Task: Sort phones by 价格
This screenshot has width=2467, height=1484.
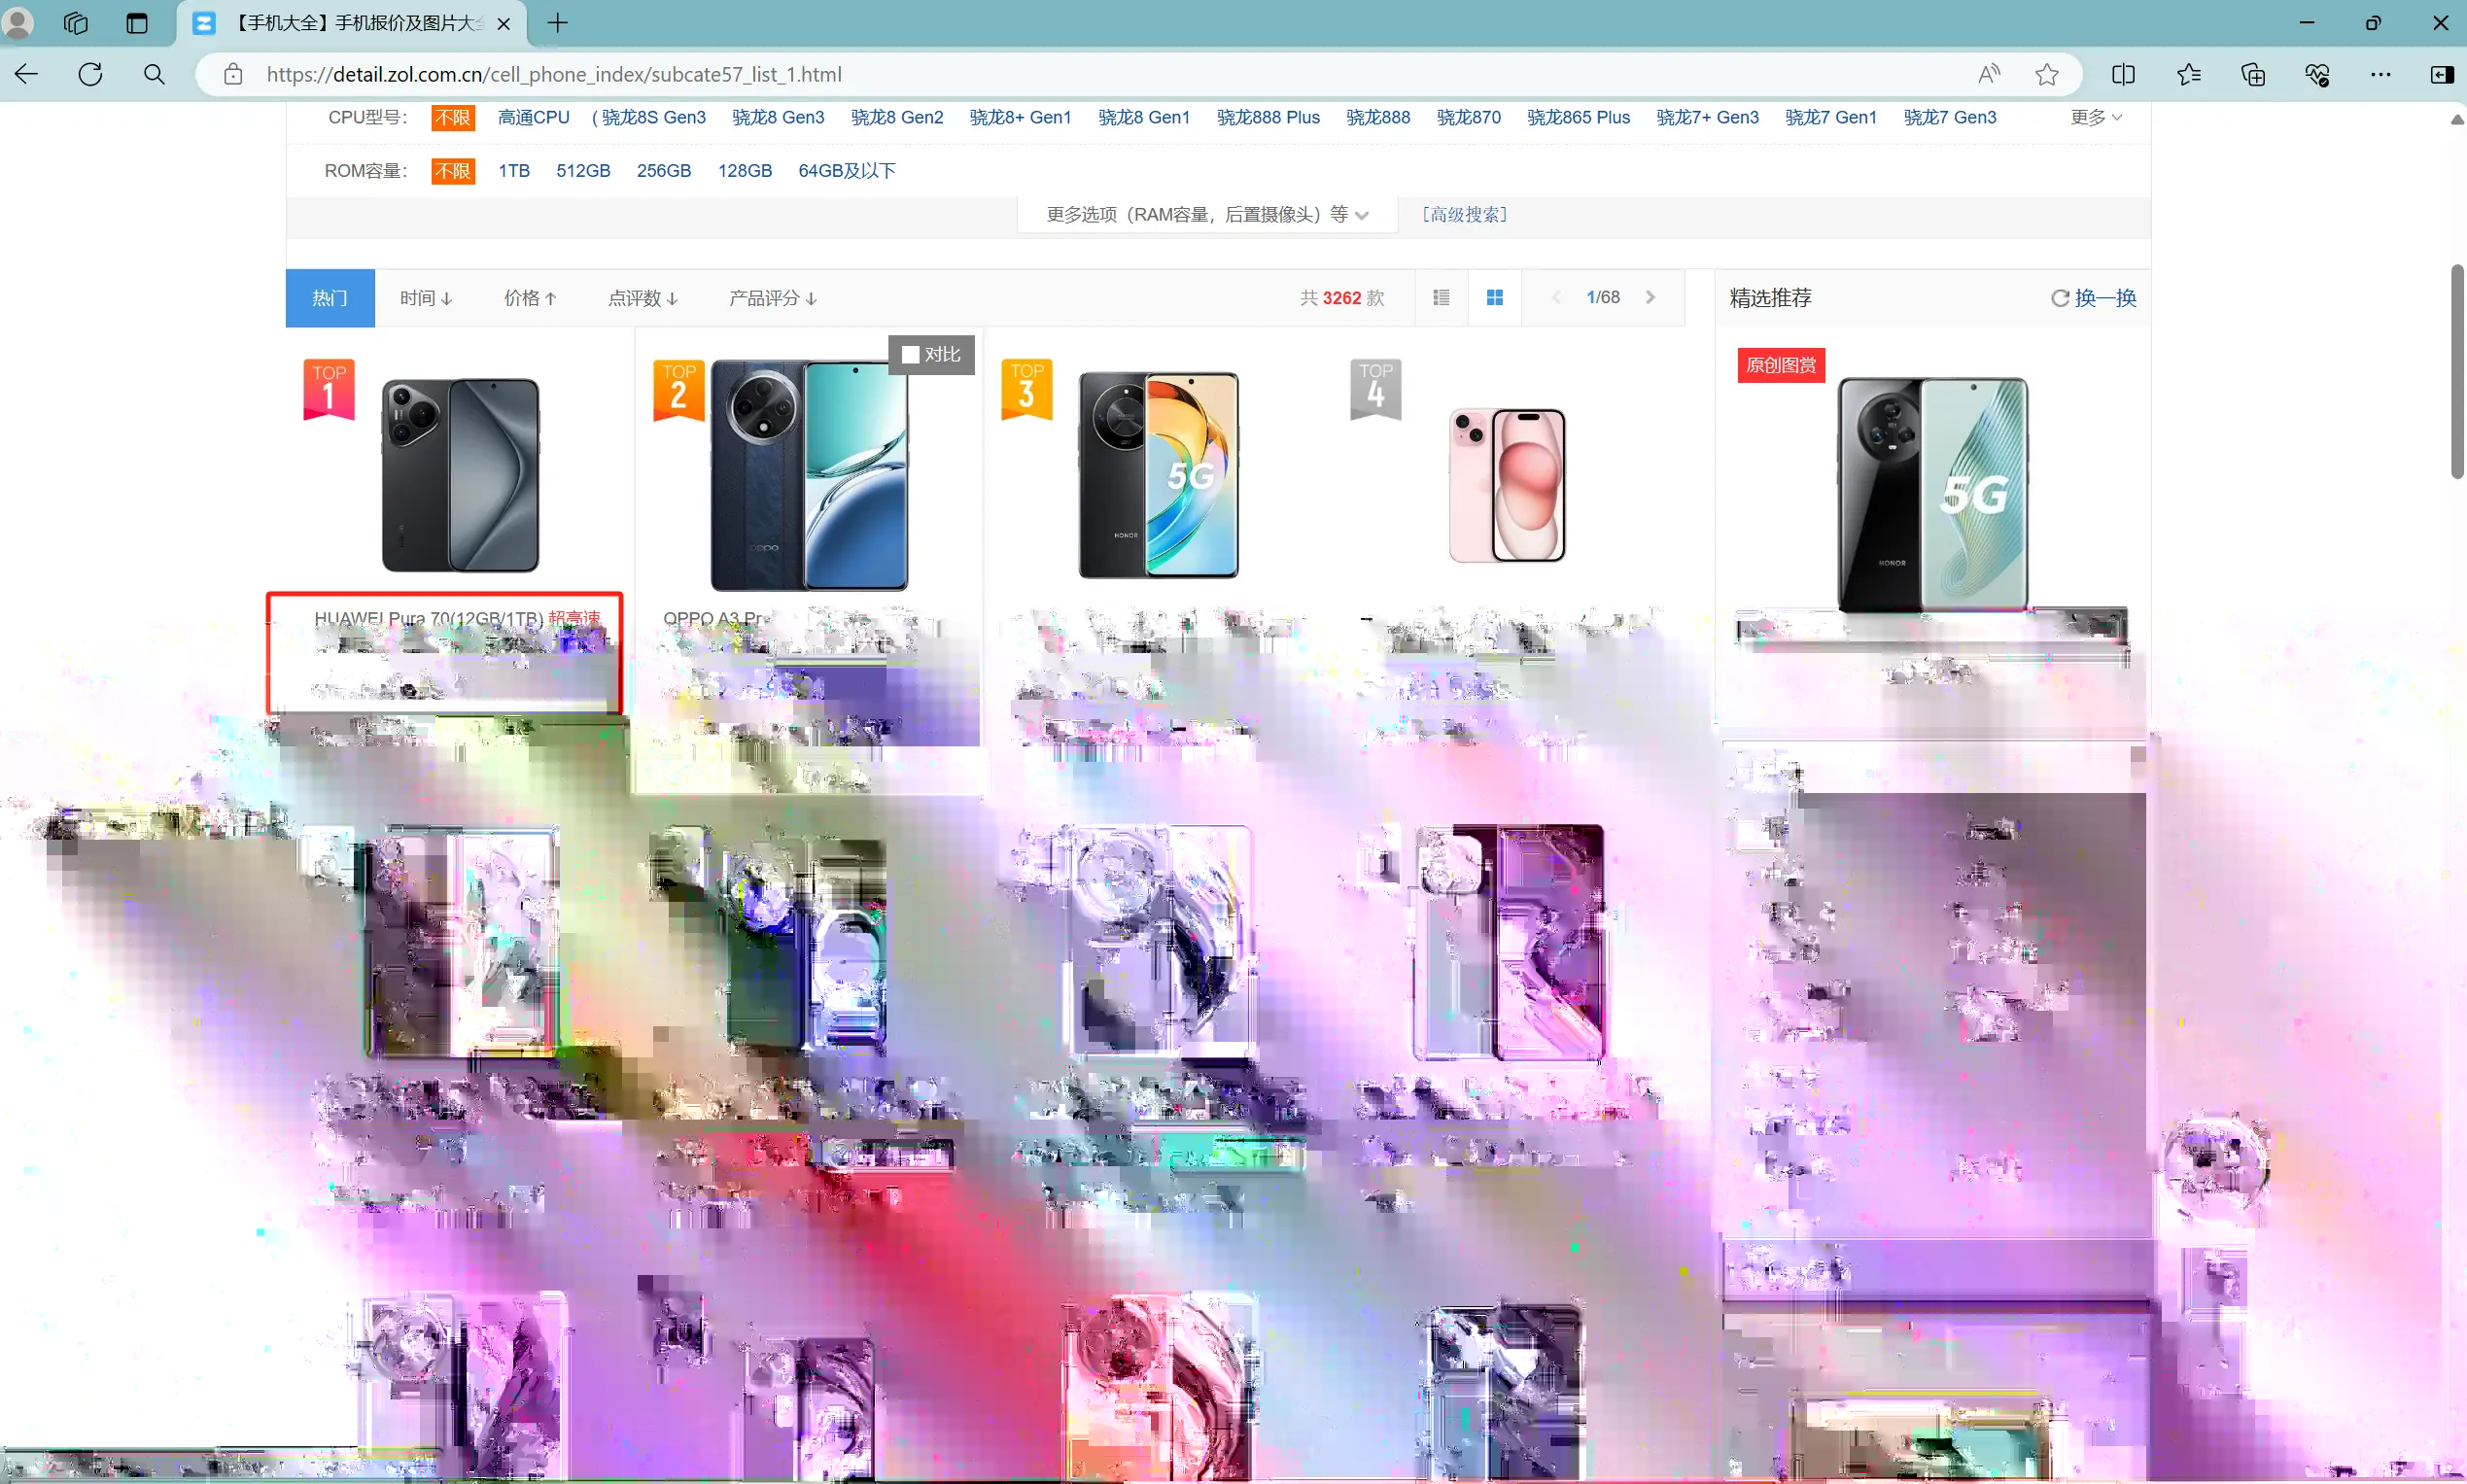Action: 530,298
